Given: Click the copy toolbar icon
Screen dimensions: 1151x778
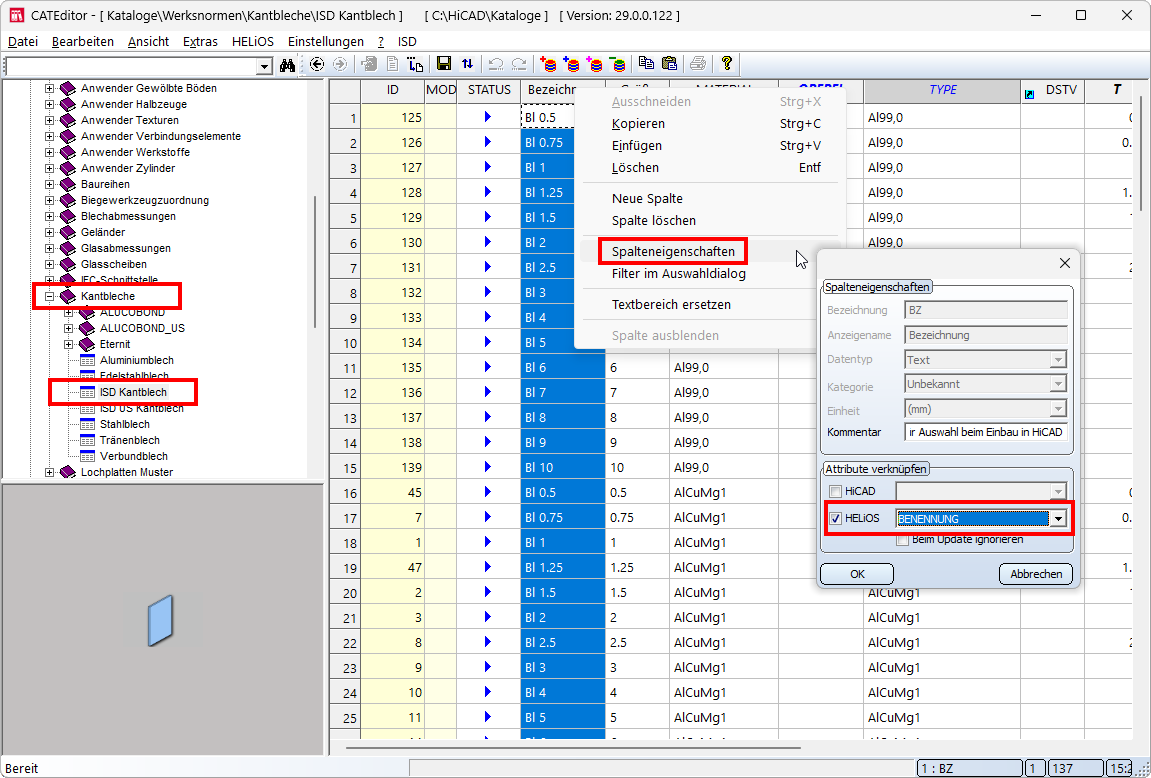Looking at the screenshot, I should click(x=646, y=64).
